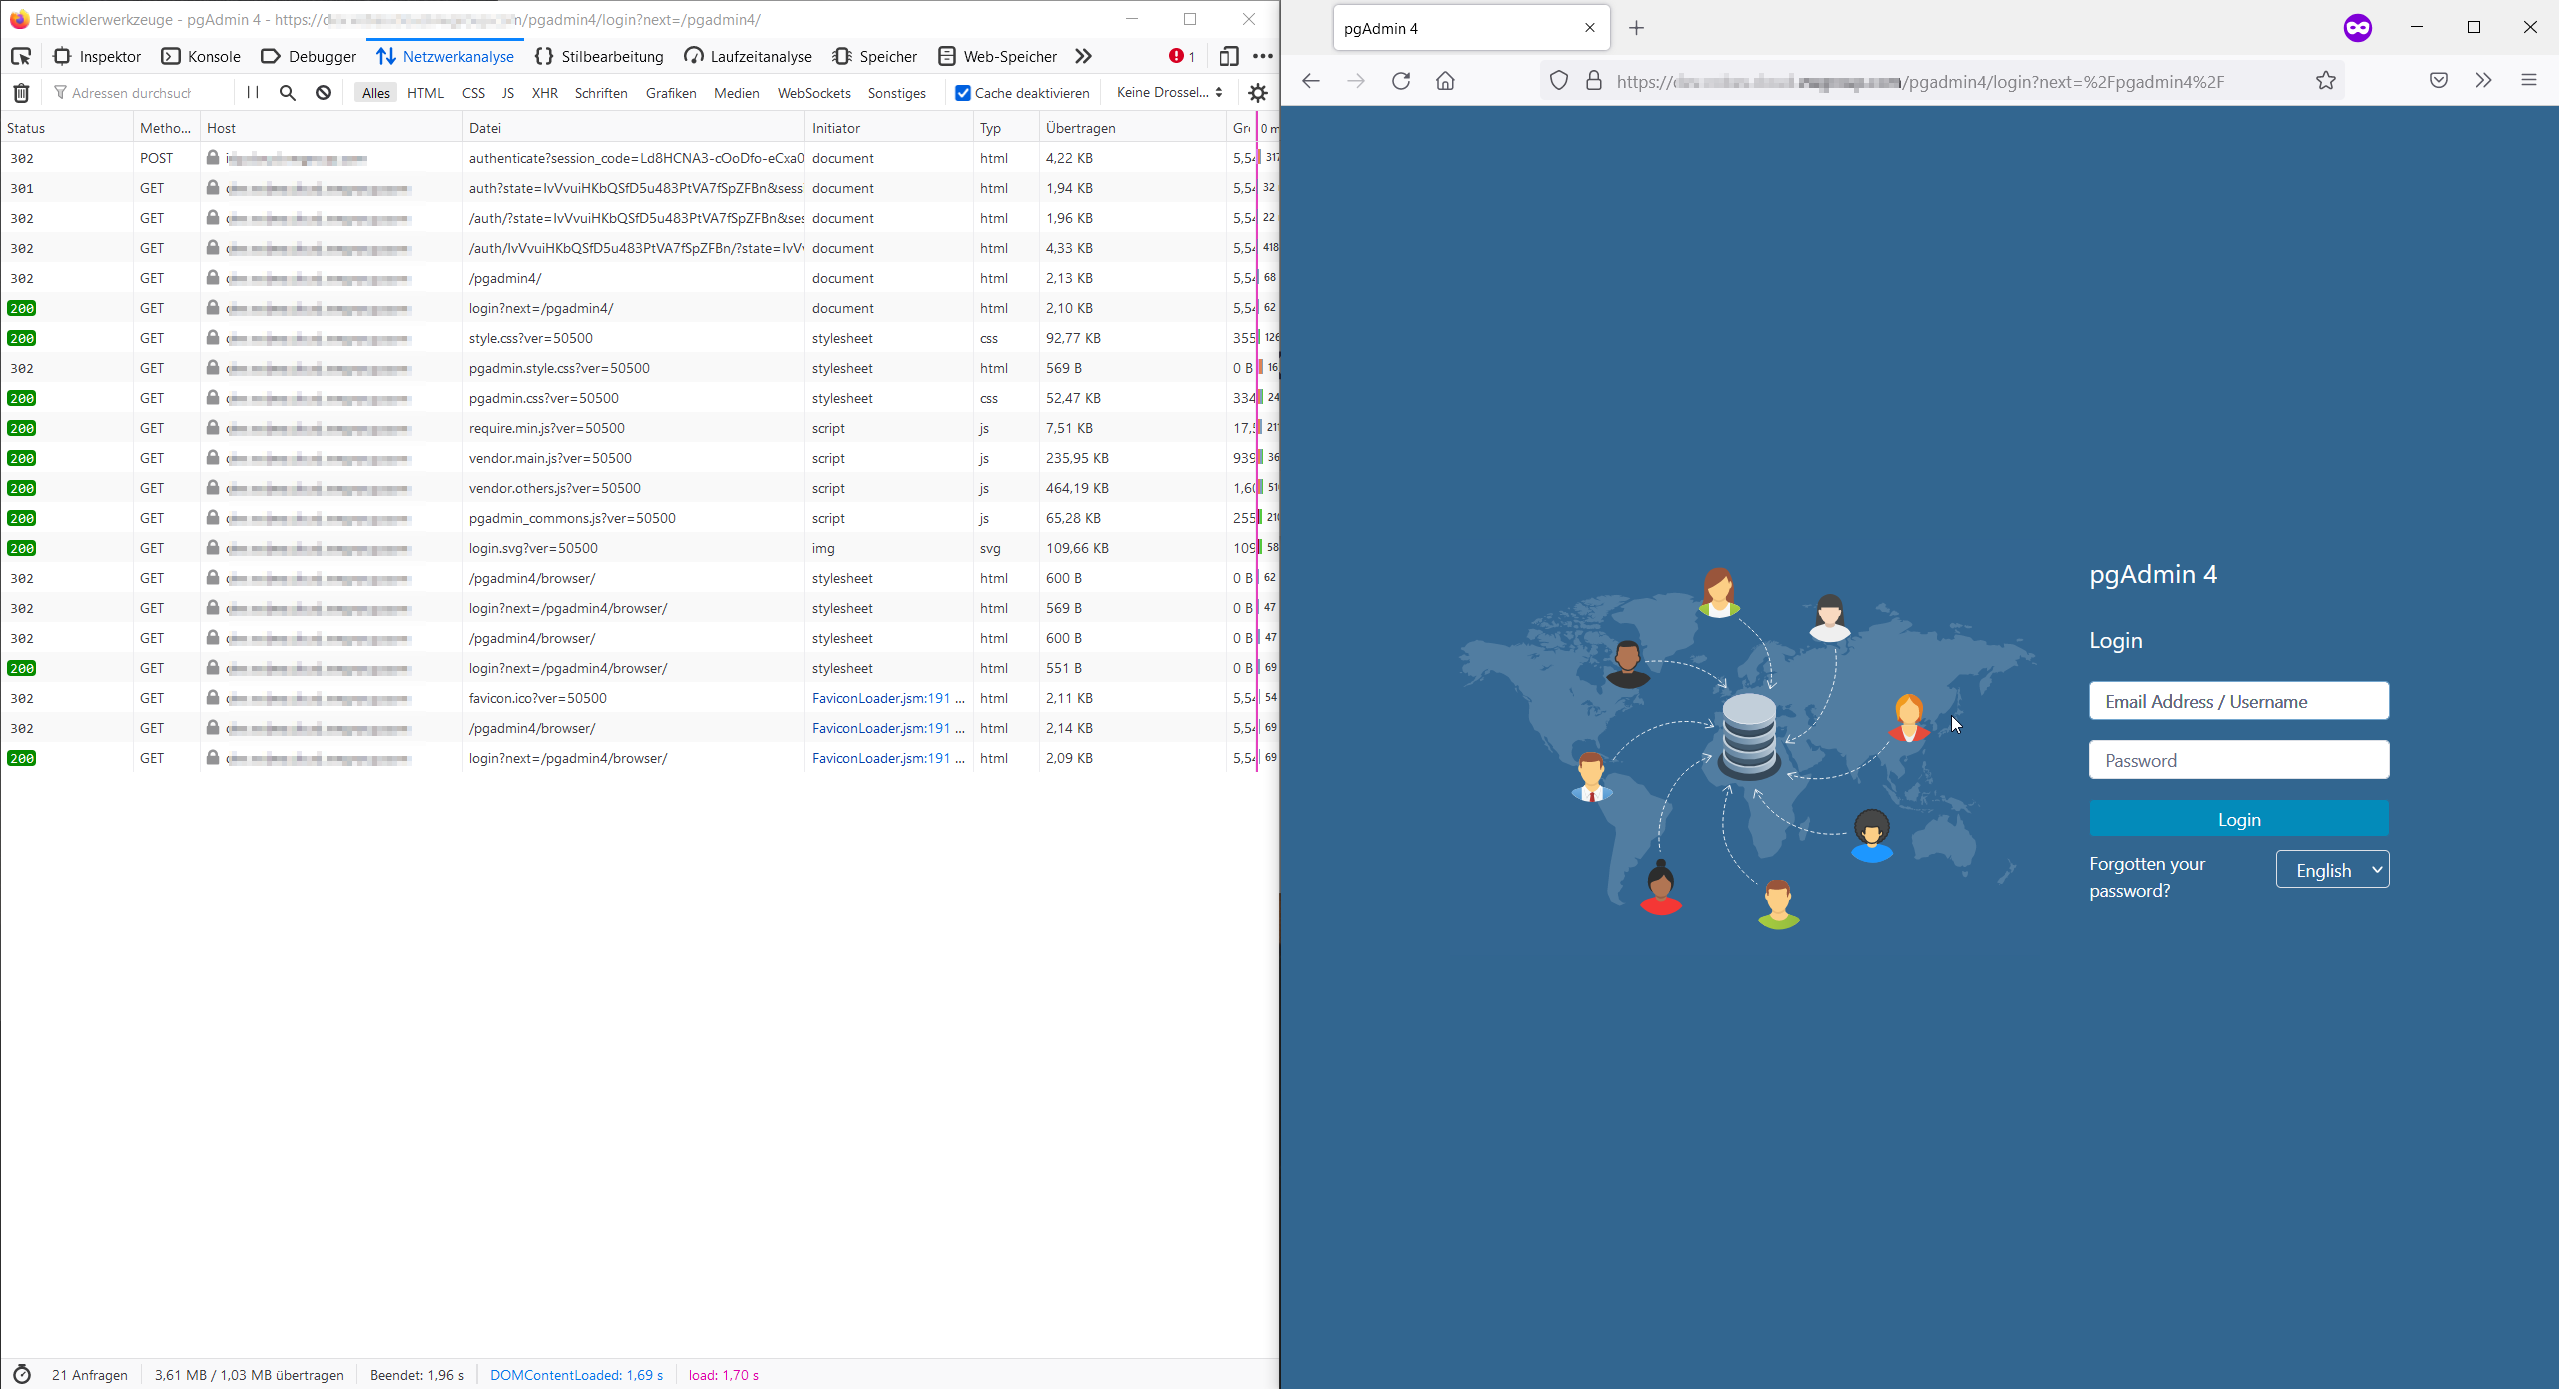
Task: Open Keine Drosselung throttling dropdown
Action: pyautogui.click(x=1169, y=93)
